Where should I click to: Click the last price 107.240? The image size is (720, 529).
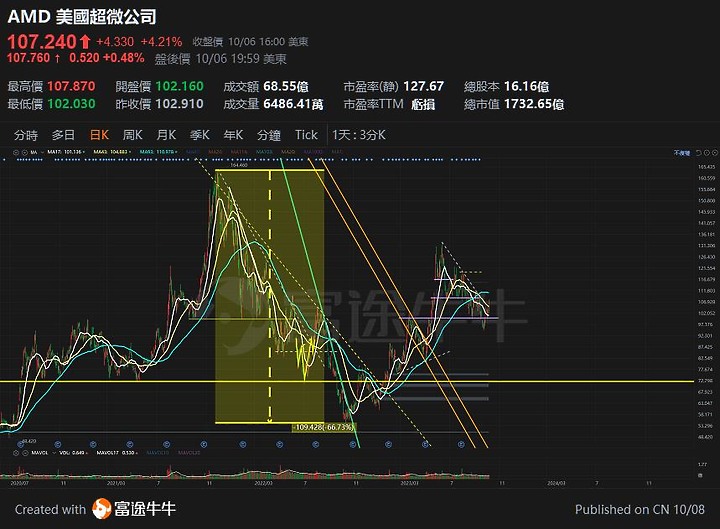[42, 42]
